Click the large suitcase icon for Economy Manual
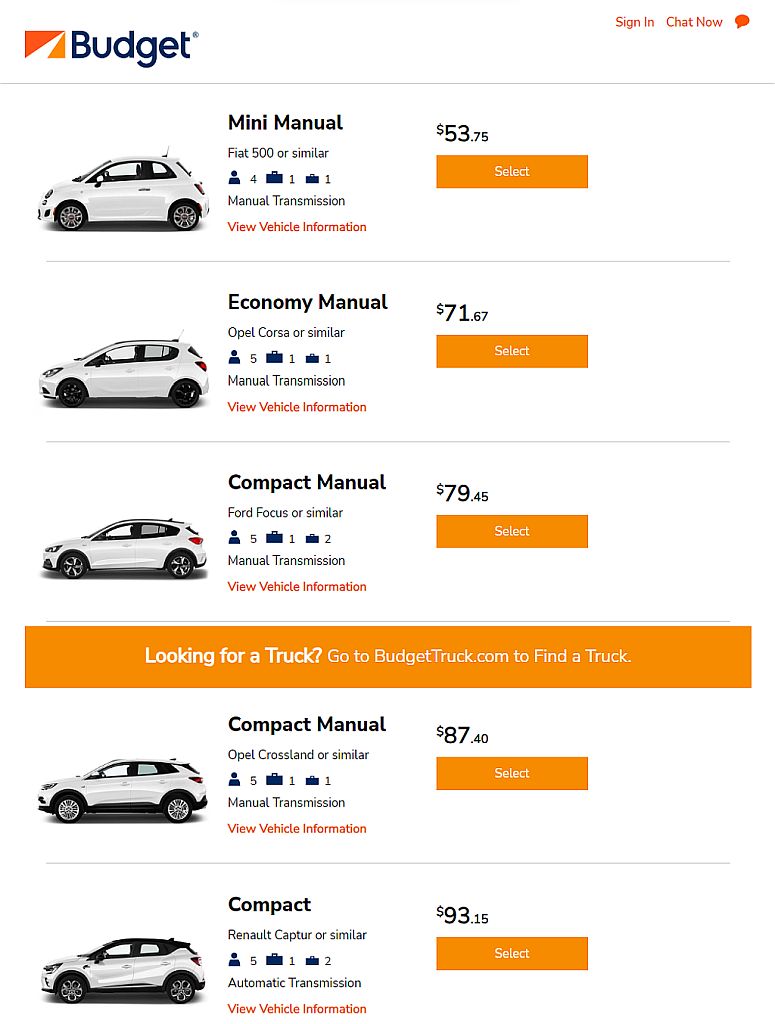This screenshot has height=1024, width=775. (x=274, y=358)
